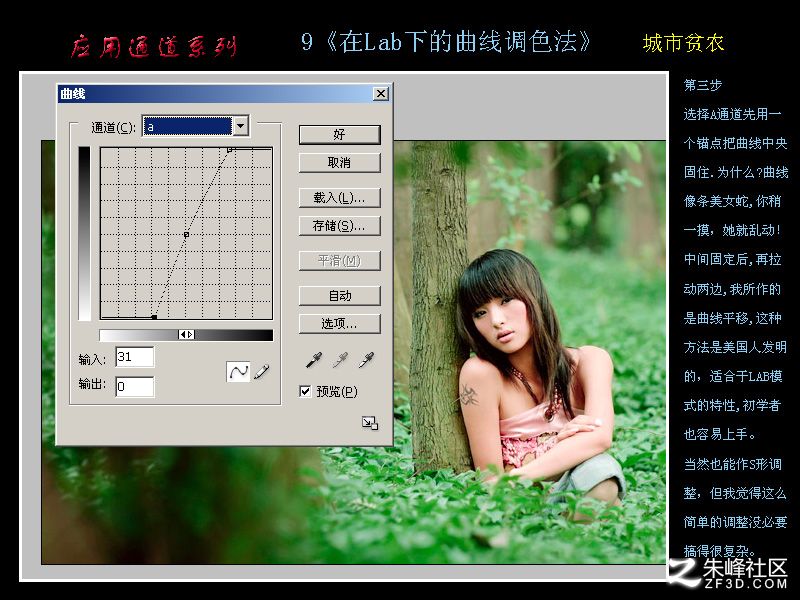Click the 自动 button
800x600 pixels.
(339, 295)
